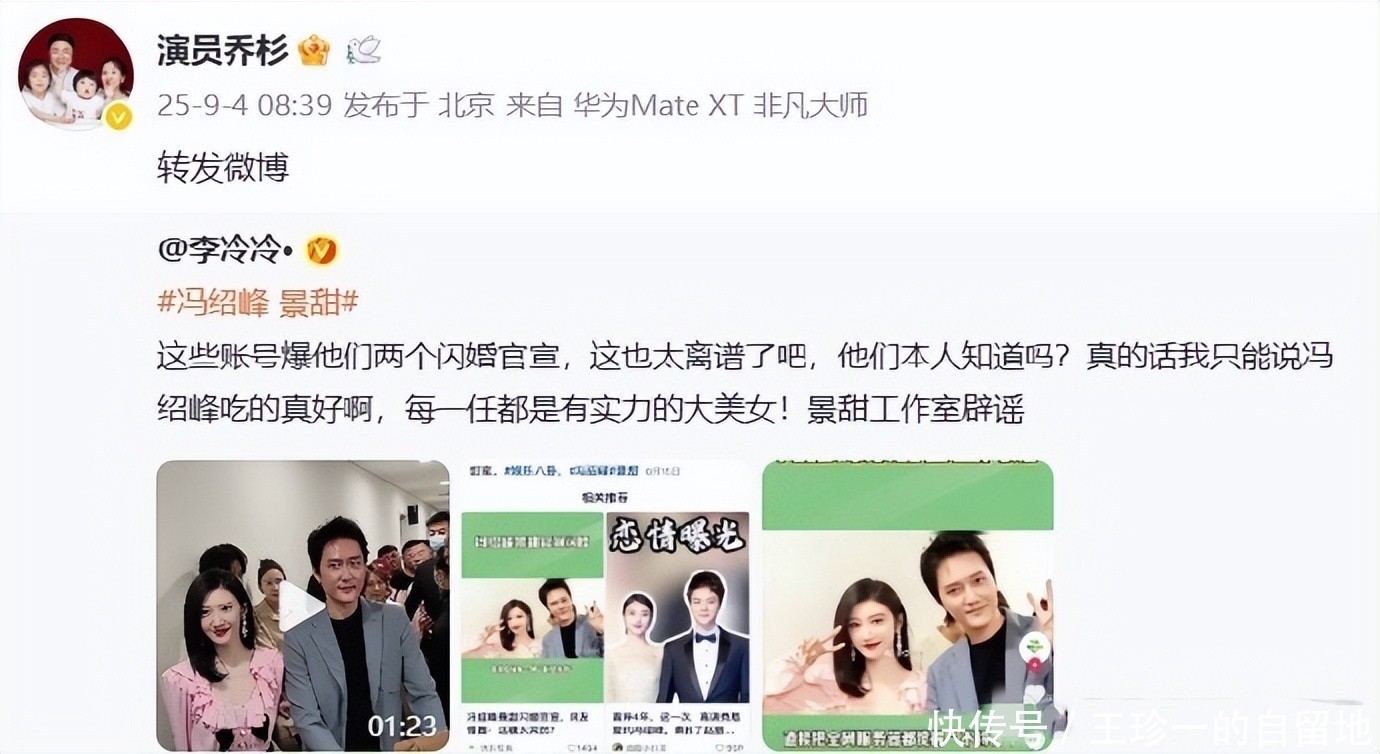Click the reposted text about 闪婚官宣
1380x754 pixels.
click(745, 381)
